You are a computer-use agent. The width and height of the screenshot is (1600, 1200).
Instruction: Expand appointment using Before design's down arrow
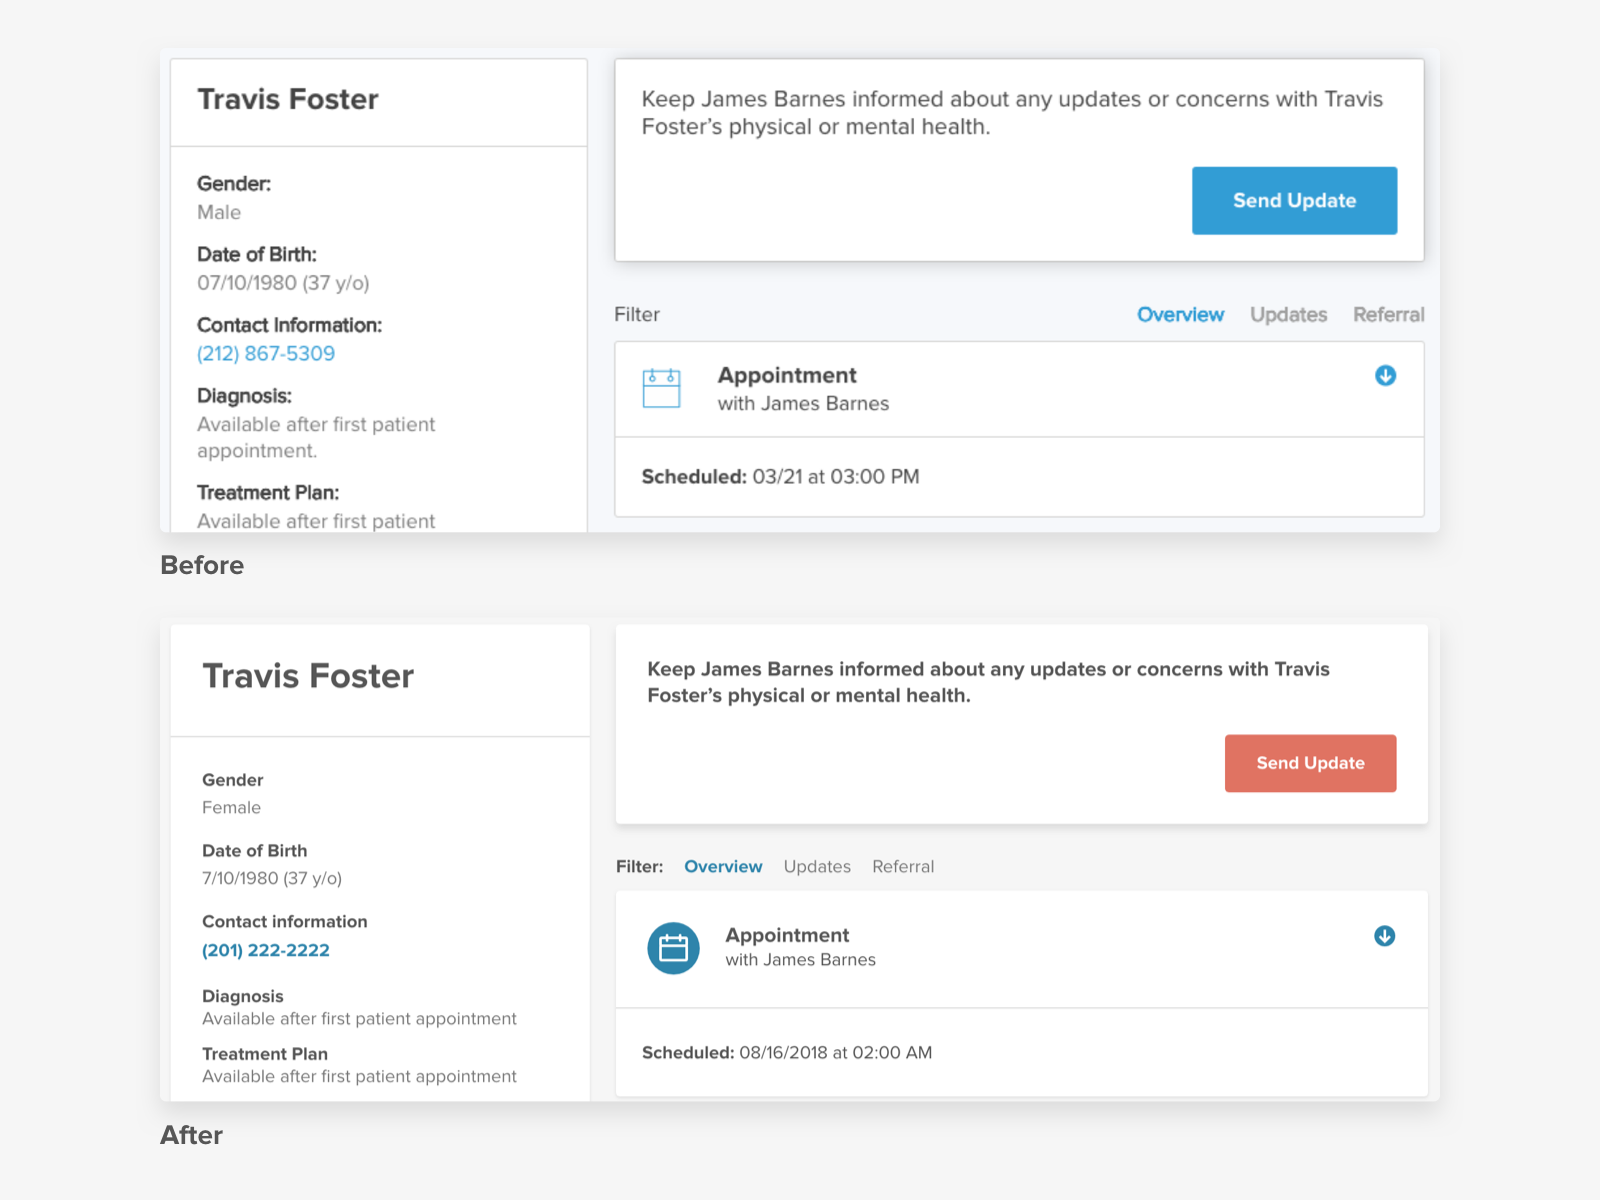[x=1385, y=375]
